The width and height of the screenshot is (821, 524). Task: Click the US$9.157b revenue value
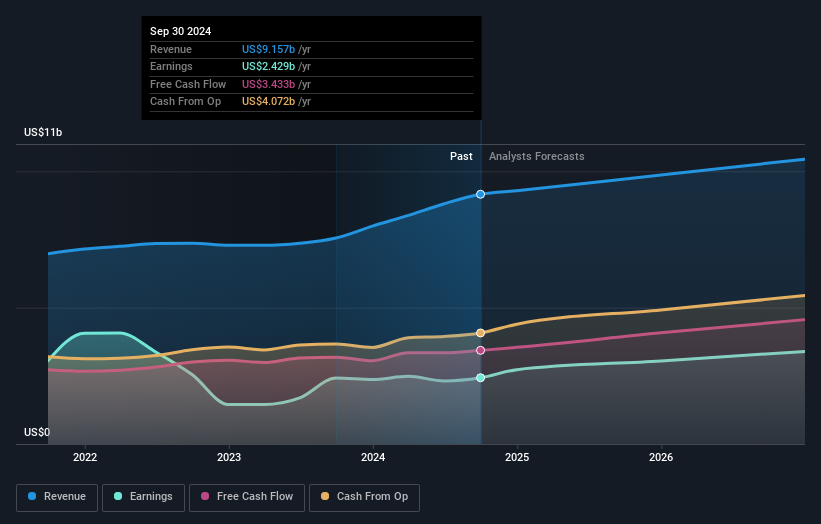268,49
